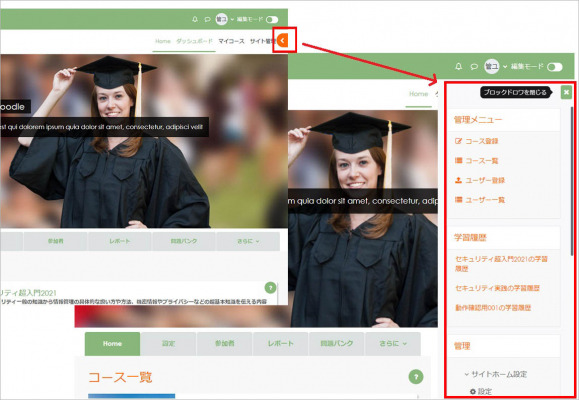Close the block drawer with green X button

[x=566, y=92]
